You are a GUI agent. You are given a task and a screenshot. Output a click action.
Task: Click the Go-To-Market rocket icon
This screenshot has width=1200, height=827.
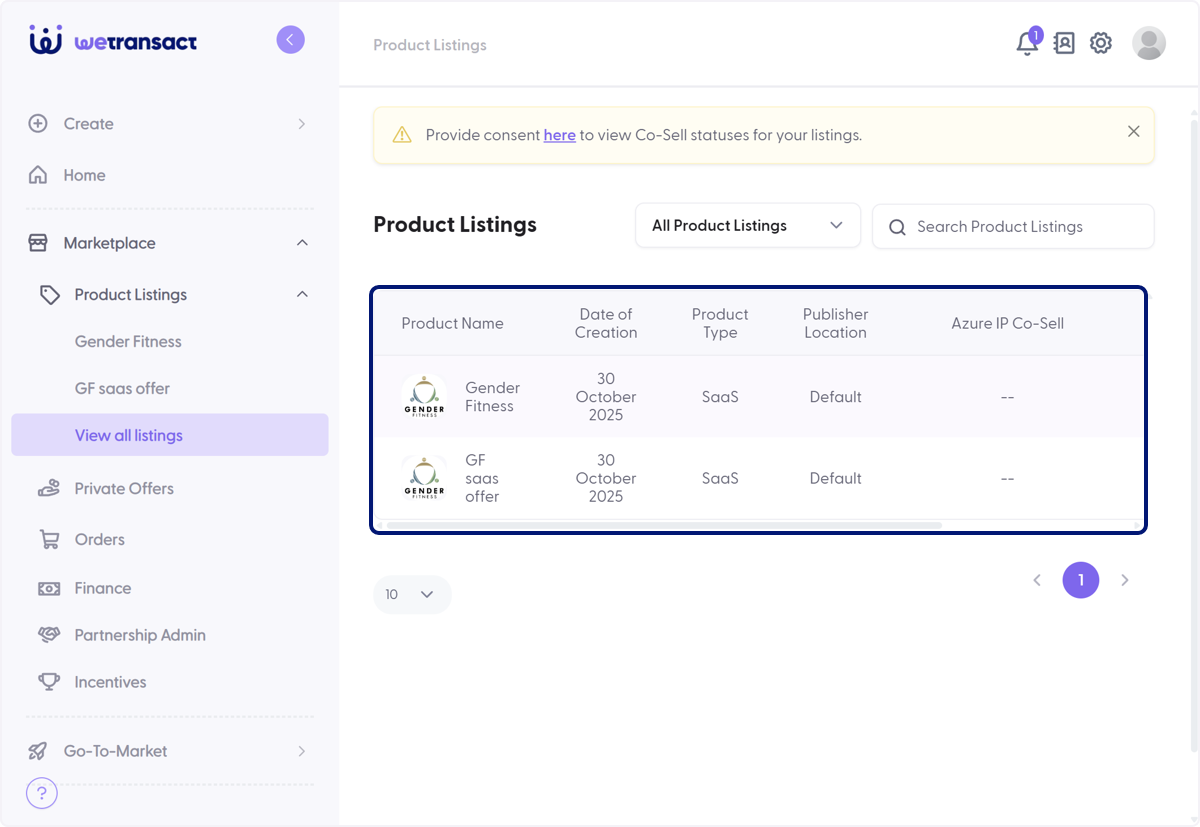(x=38, y=751)
